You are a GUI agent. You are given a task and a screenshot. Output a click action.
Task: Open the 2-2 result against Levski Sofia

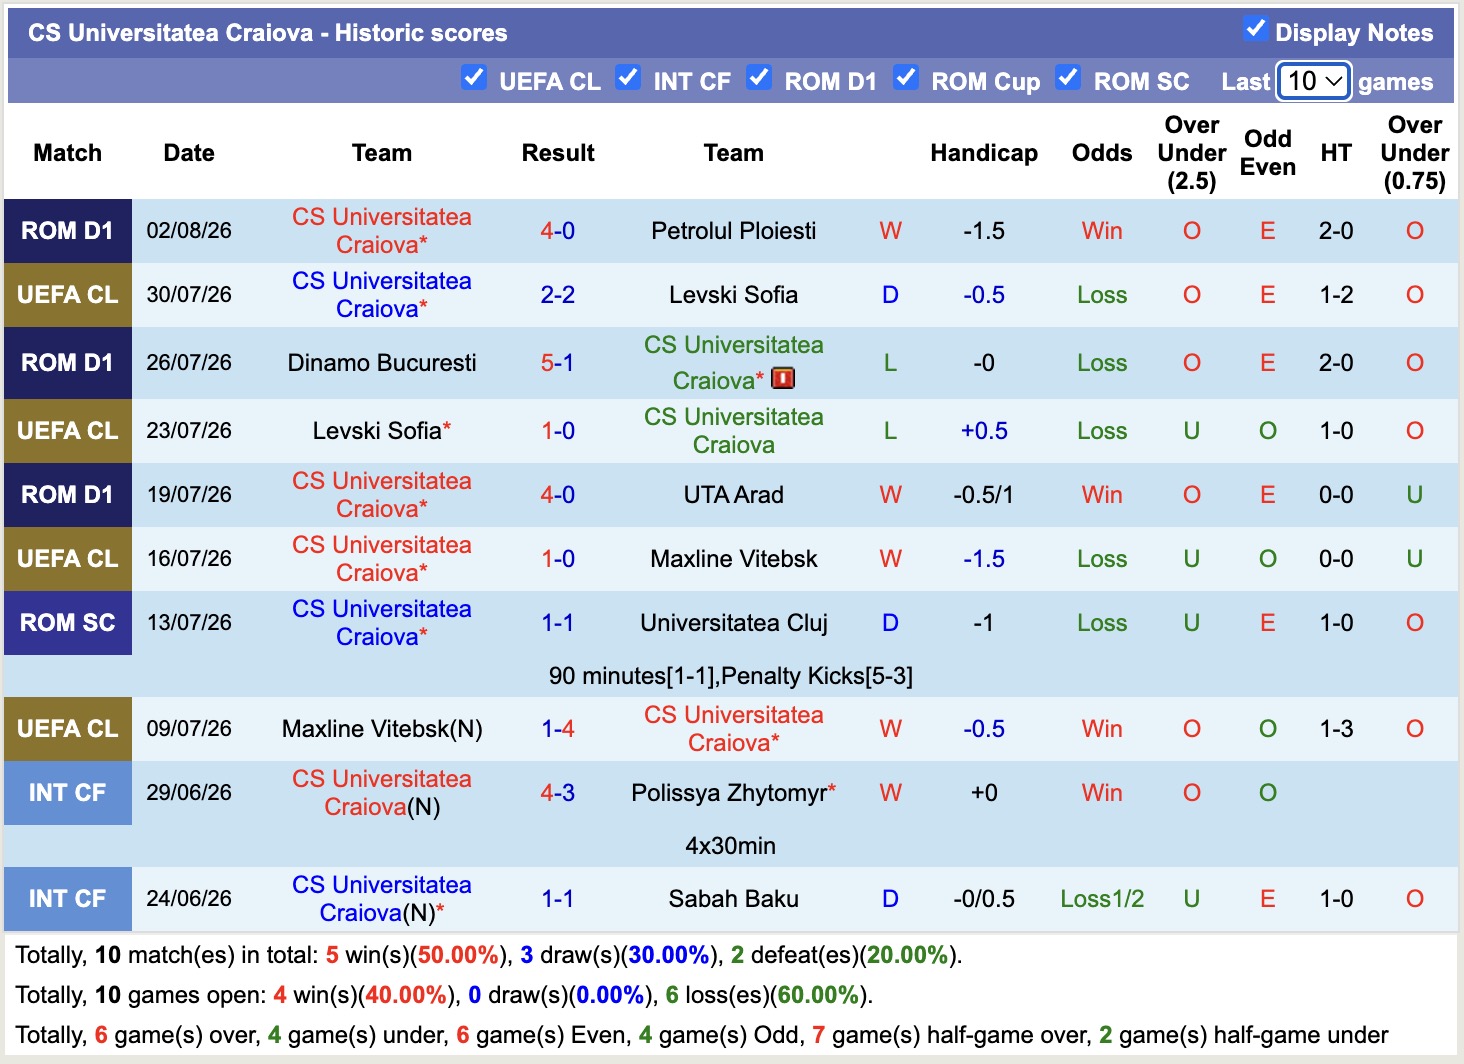click(558, 295)
